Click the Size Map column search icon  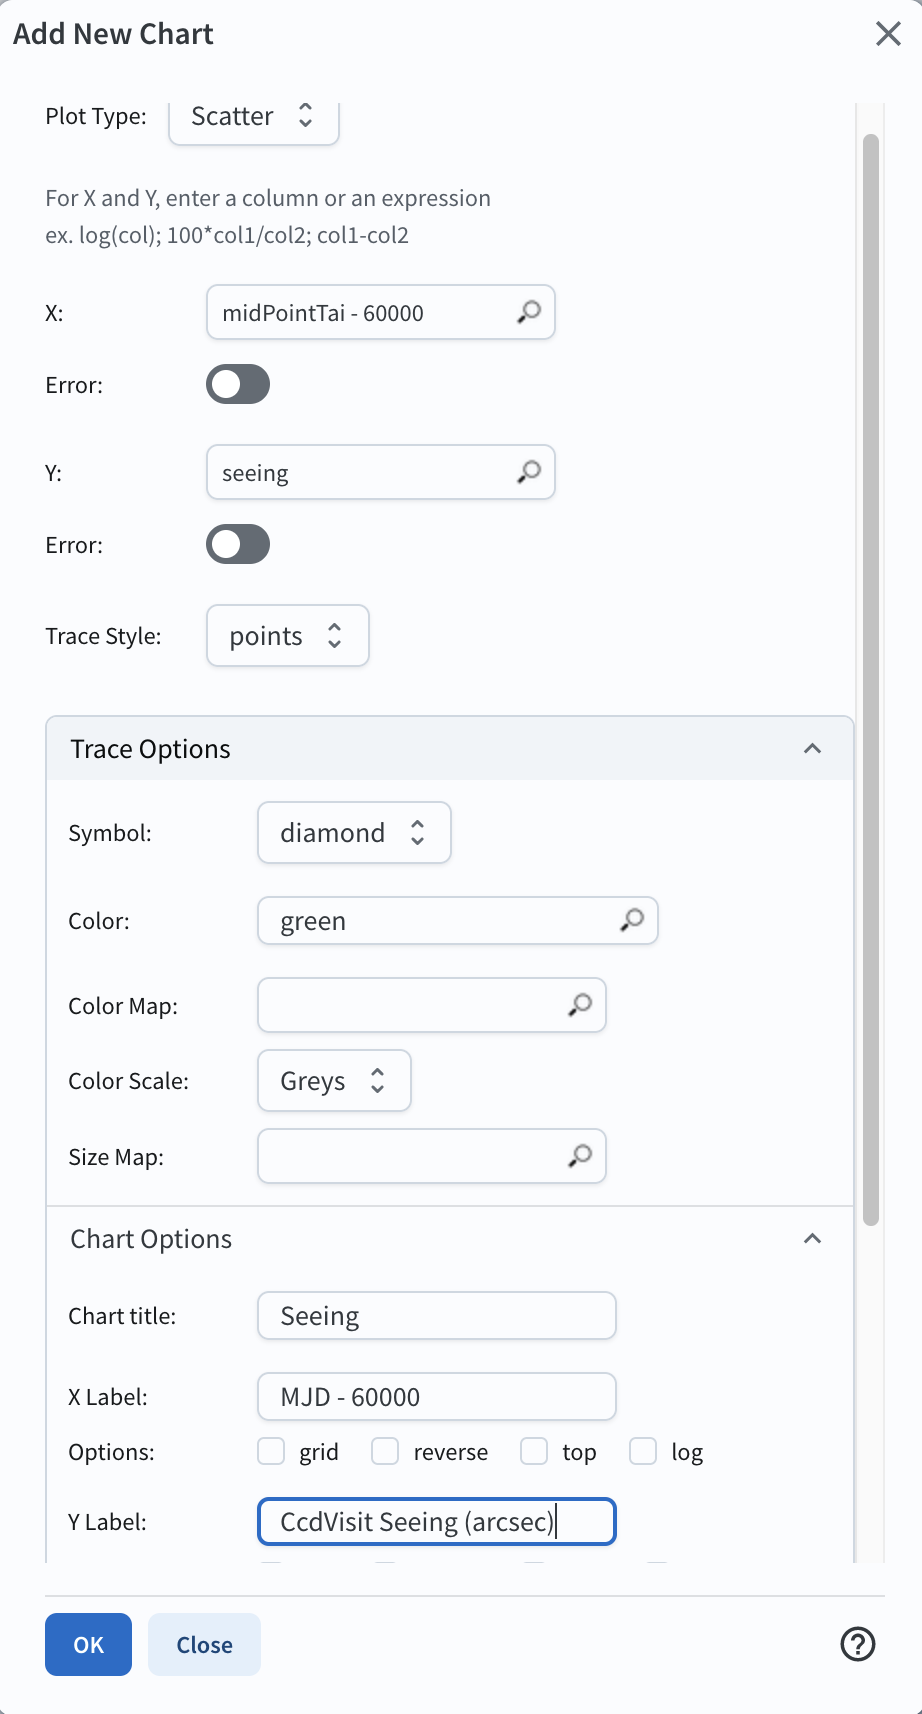click(580, 1156)
